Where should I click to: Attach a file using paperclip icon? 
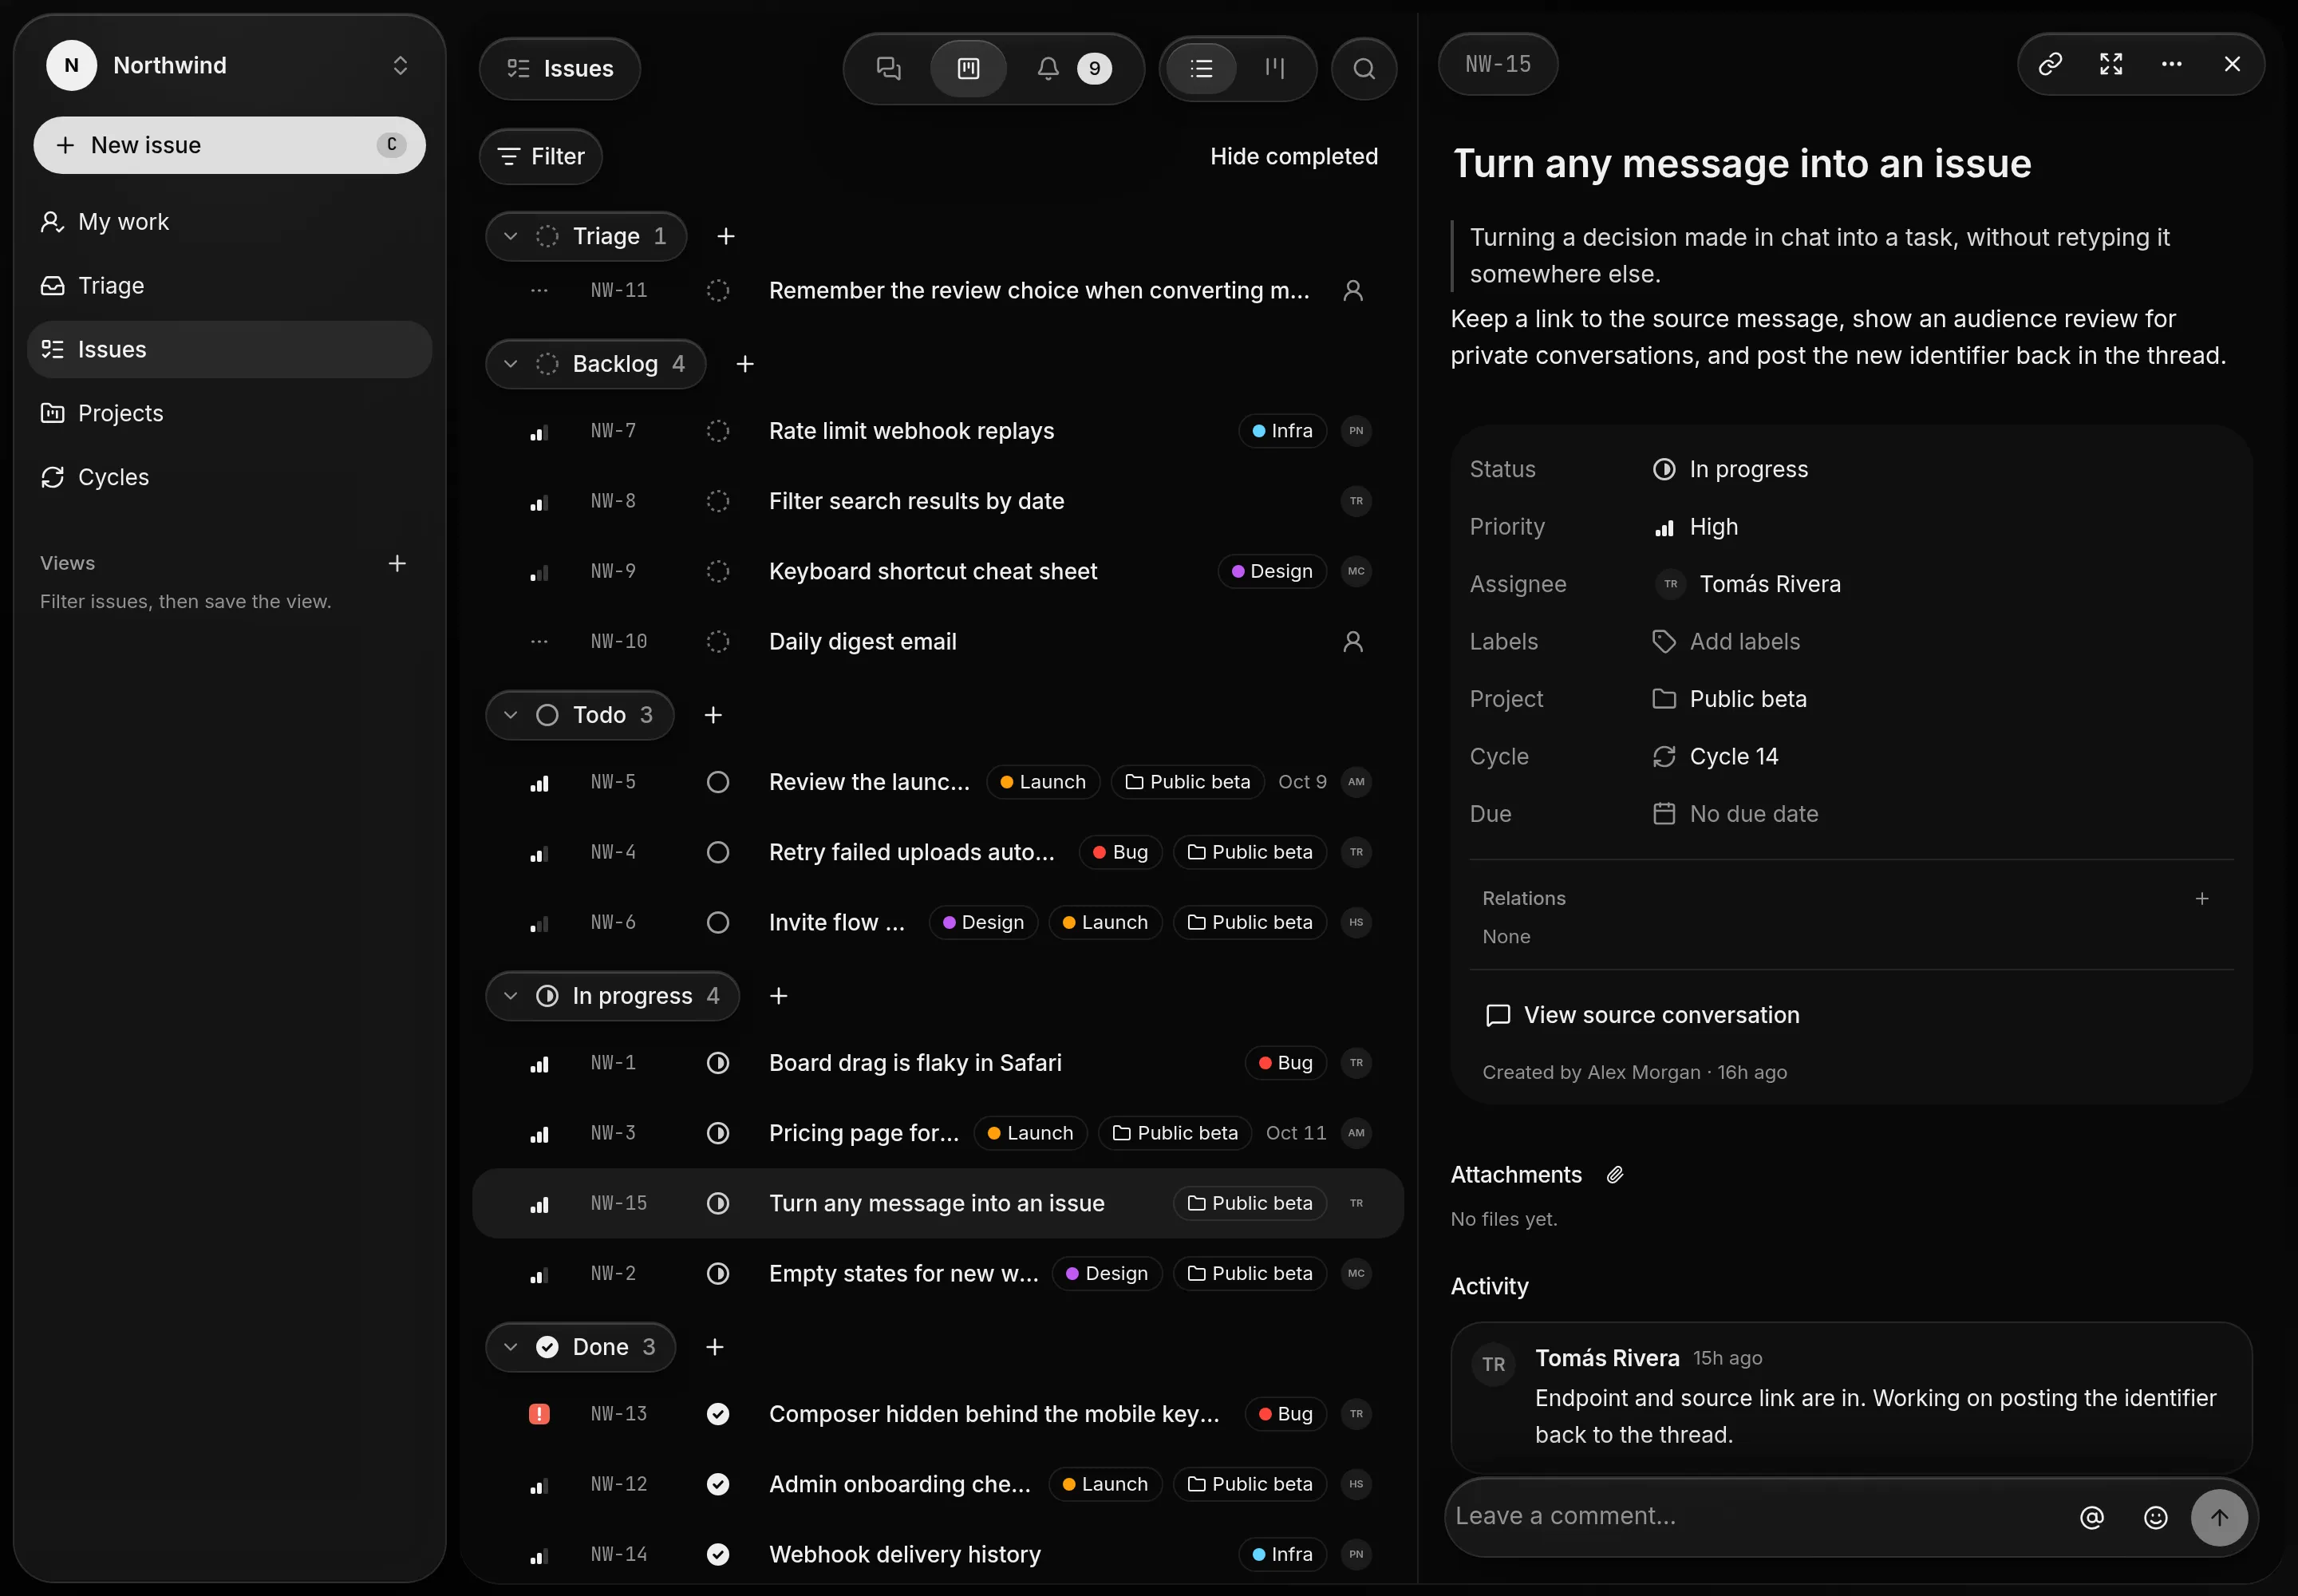[x=1614, y=1175]
